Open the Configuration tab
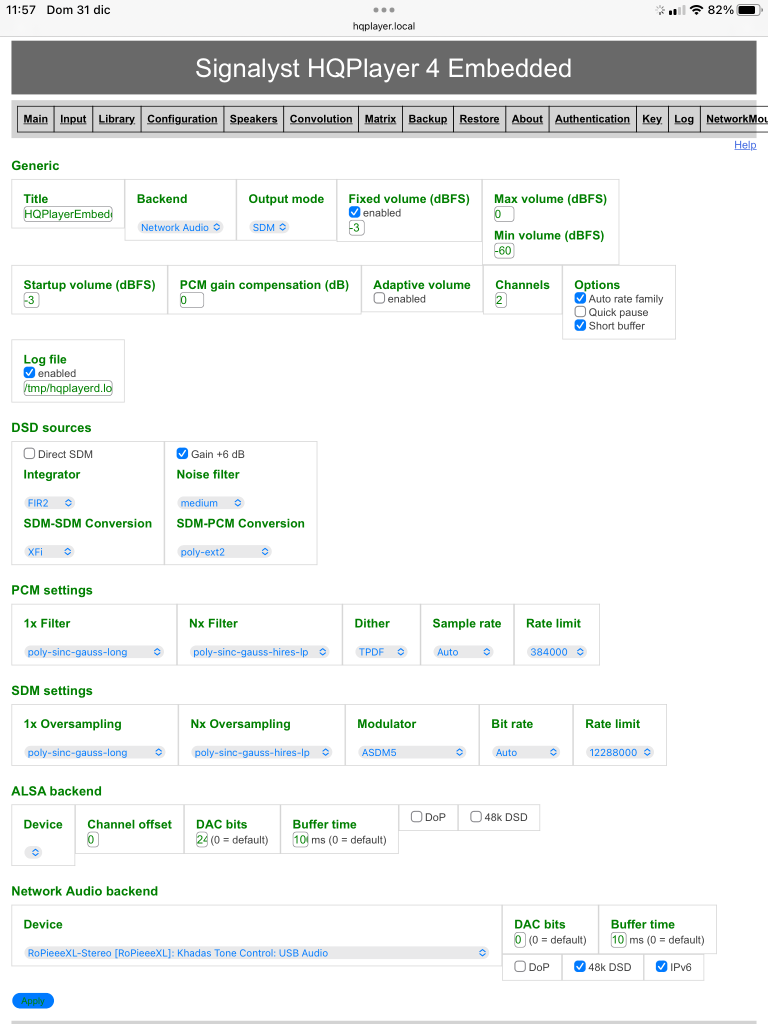The image size is (768, 1024). pyautogui.click(x=182, y=119)
